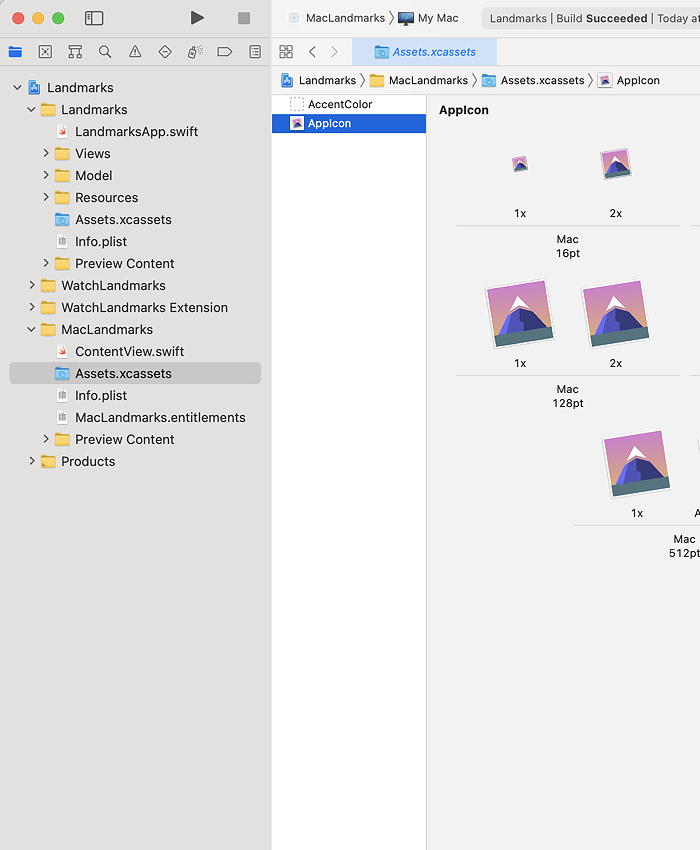Expand the WatchLandmarks Extension folder

[x=32, y=307]
